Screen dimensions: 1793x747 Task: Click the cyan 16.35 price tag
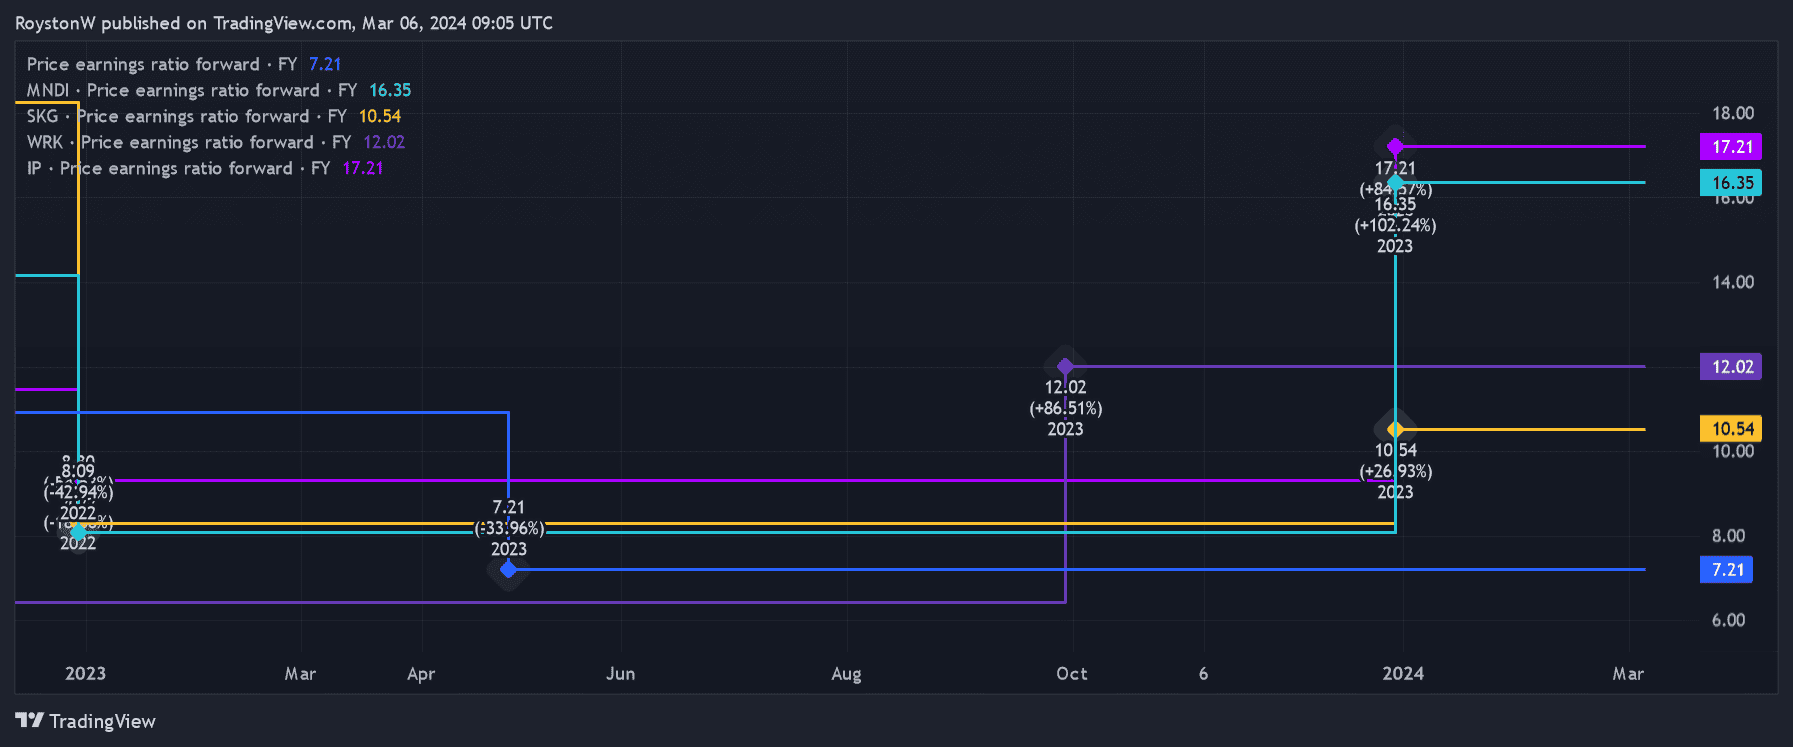coord(1731,183)
